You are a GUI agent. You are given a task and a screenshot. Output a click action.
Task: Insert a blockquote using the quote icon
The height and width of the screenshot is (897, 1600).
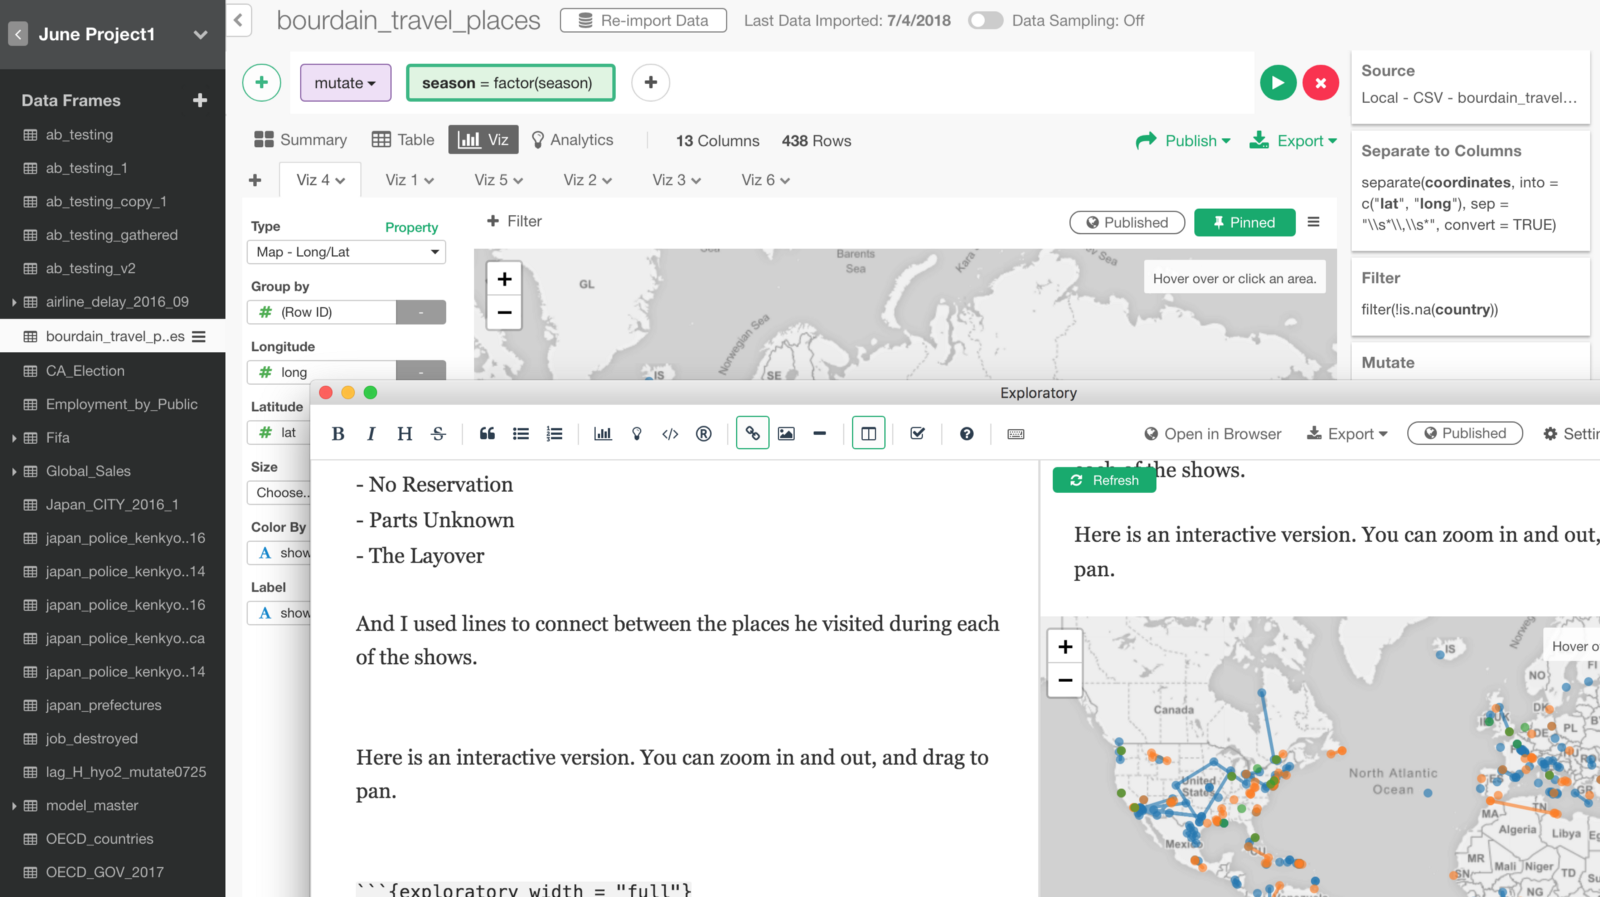(487, 434)
